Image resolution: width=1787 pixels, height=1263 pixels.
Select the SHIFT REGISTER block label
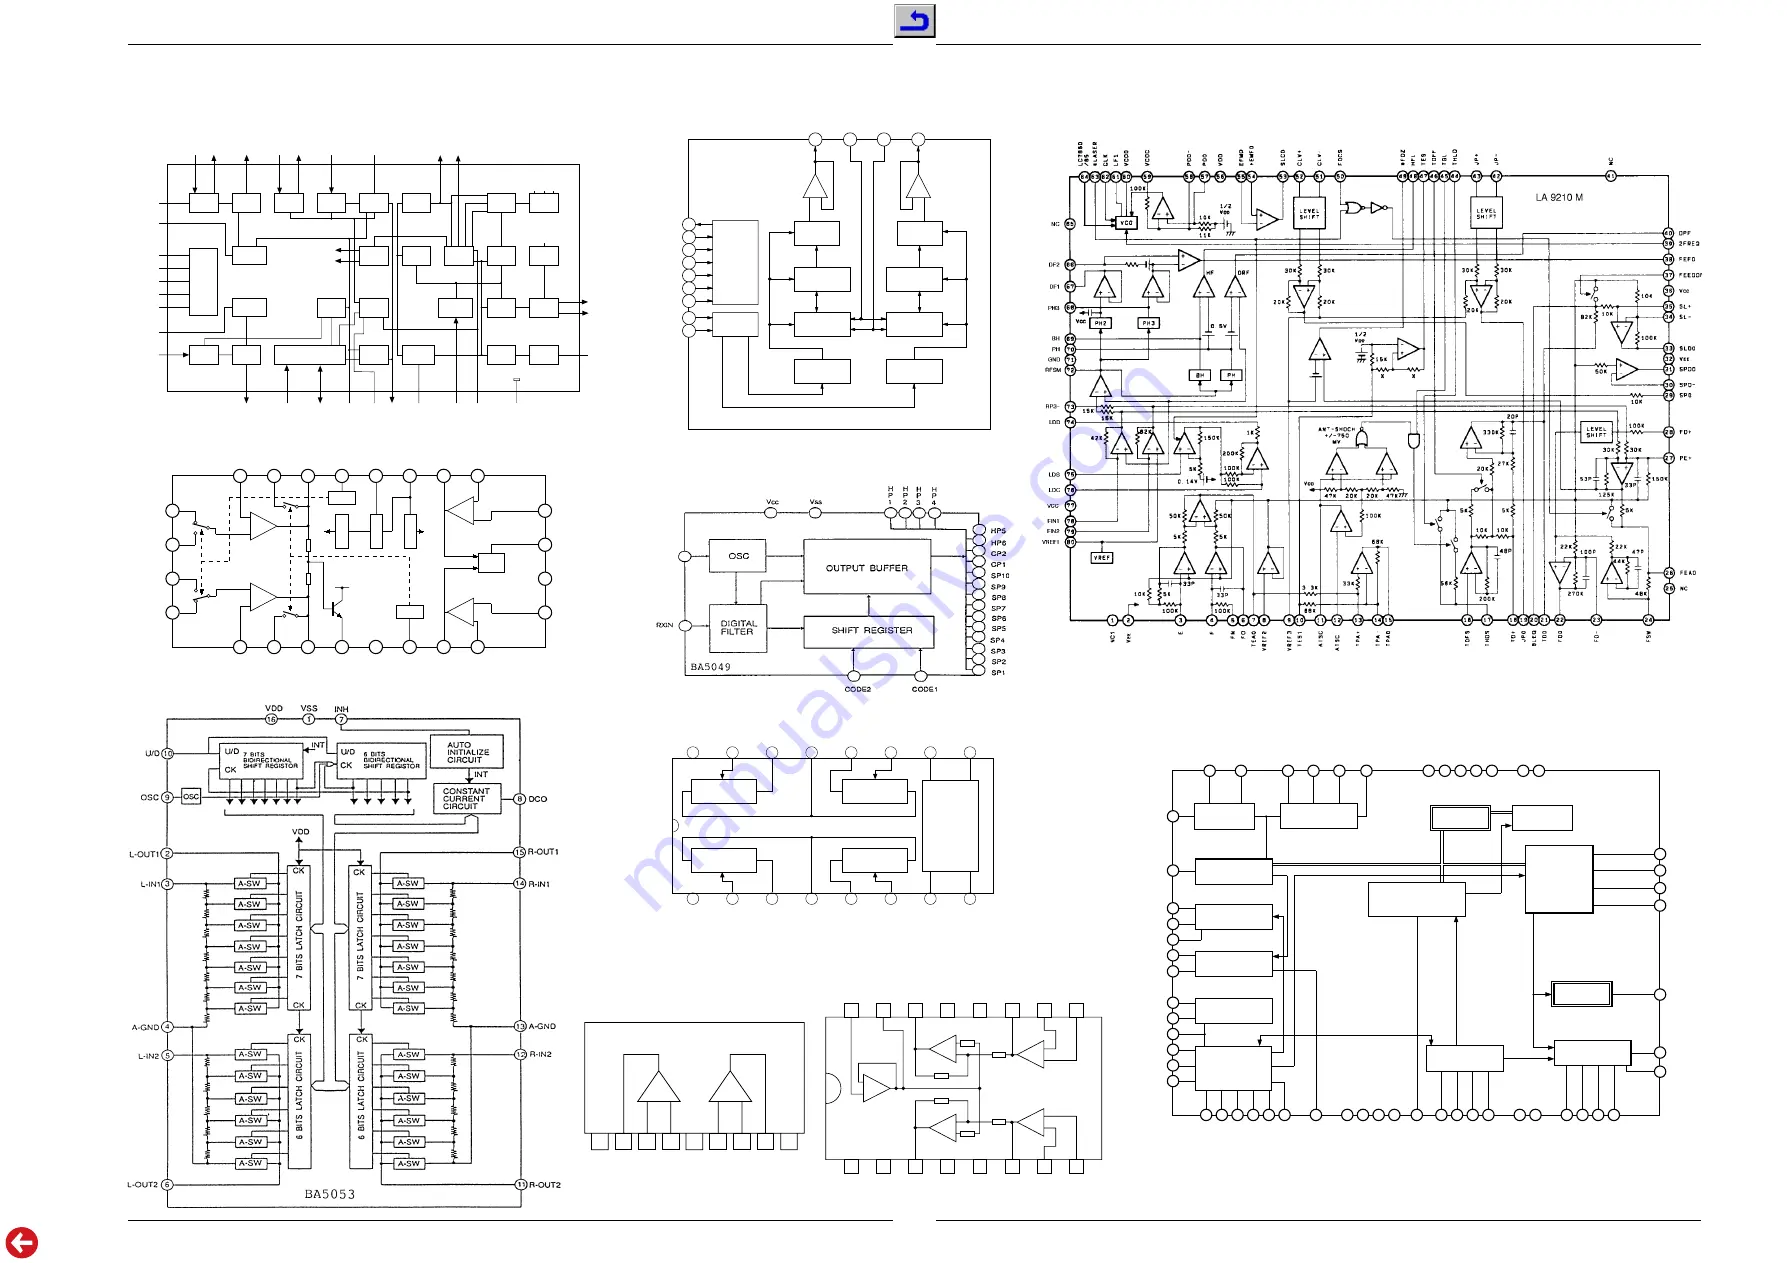coord(872,631)
